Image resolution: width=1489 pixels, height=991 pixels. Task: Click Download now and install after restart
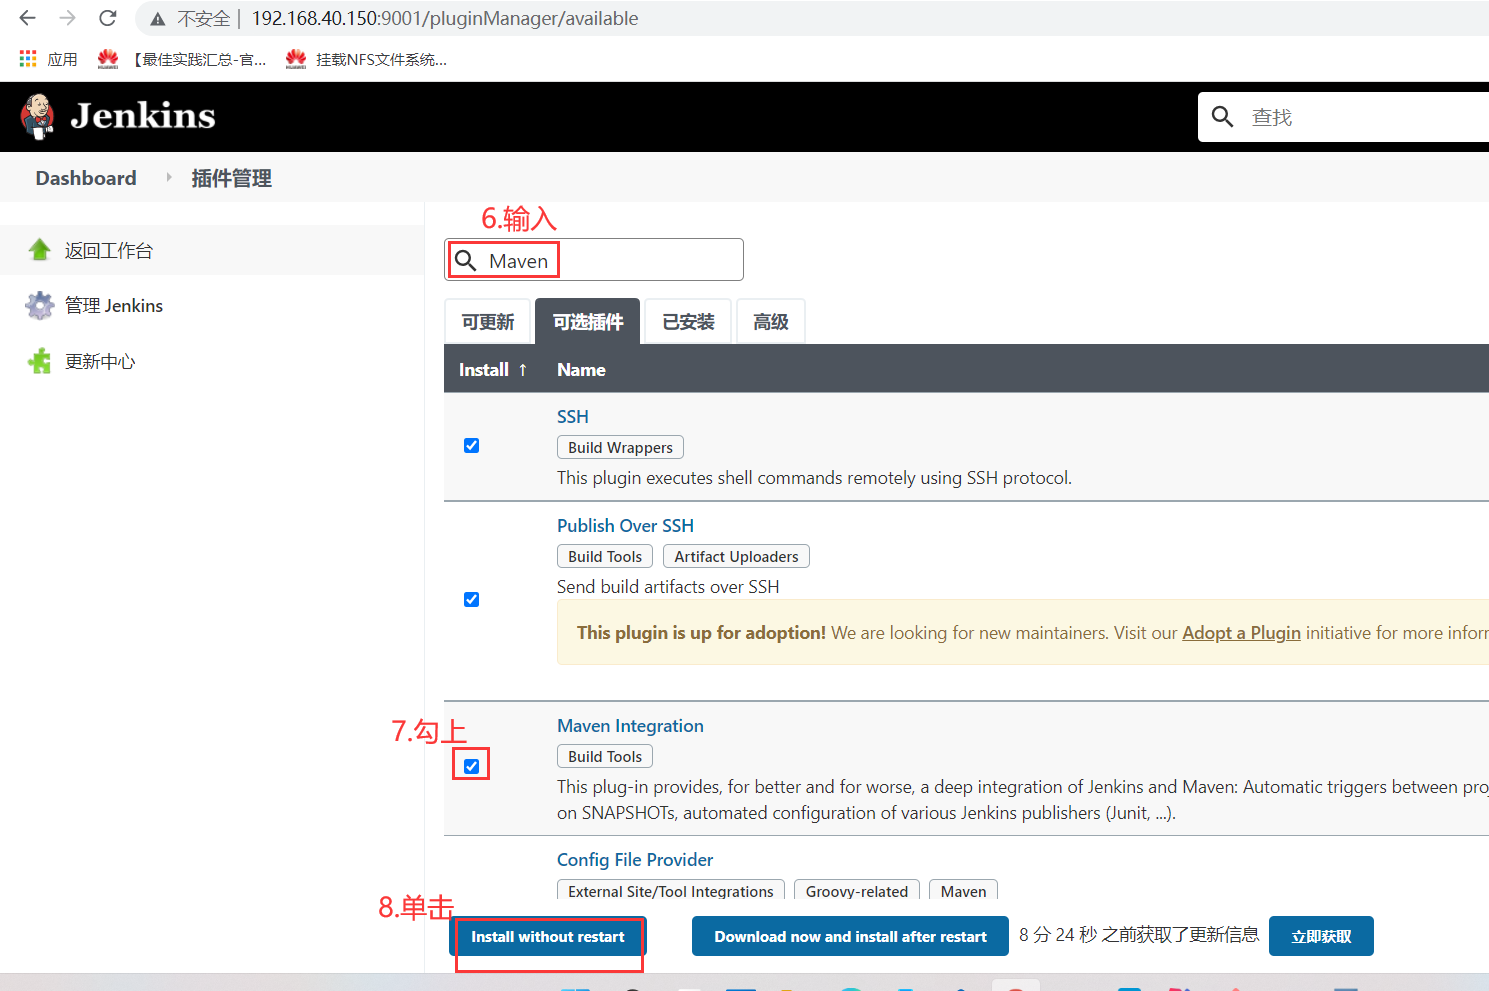(x=850, y=936)
